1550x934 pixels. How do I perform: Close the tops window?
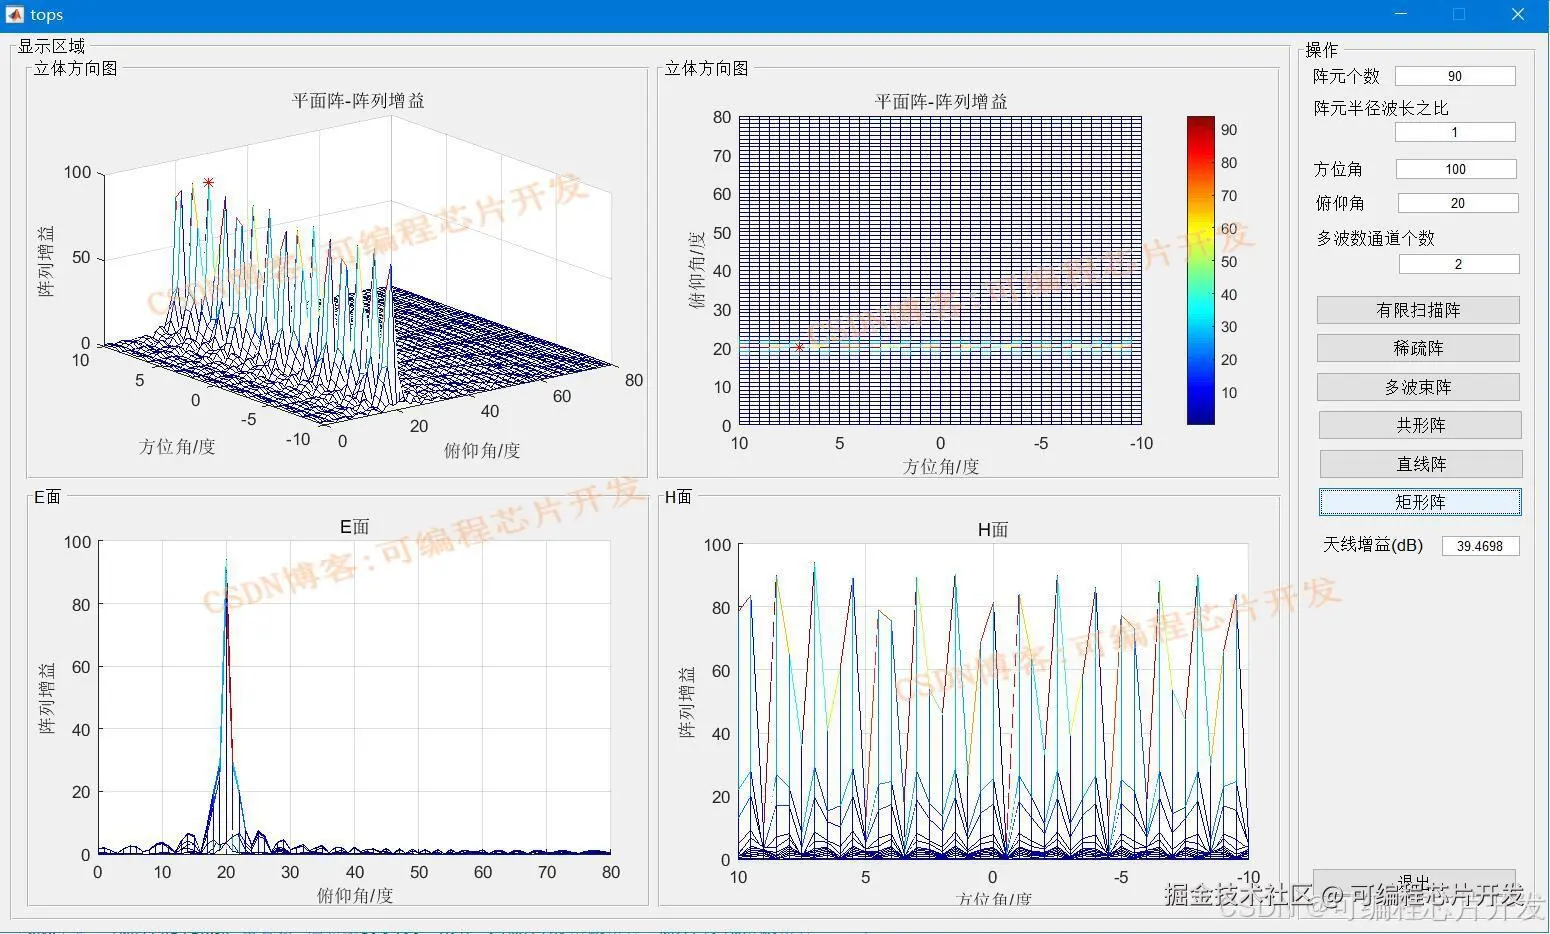[x=1518, y=14]
